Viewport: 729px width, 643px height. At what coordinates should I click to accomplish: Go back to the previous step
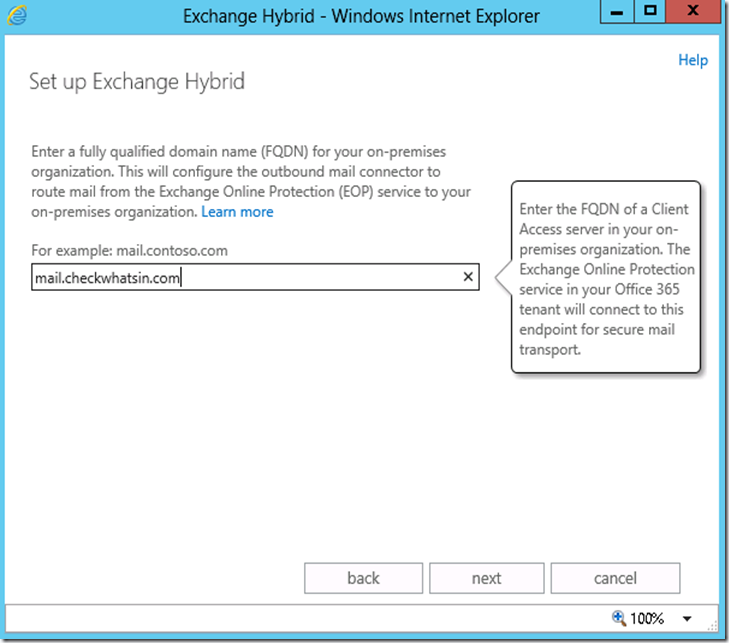[x=363, y=578]
